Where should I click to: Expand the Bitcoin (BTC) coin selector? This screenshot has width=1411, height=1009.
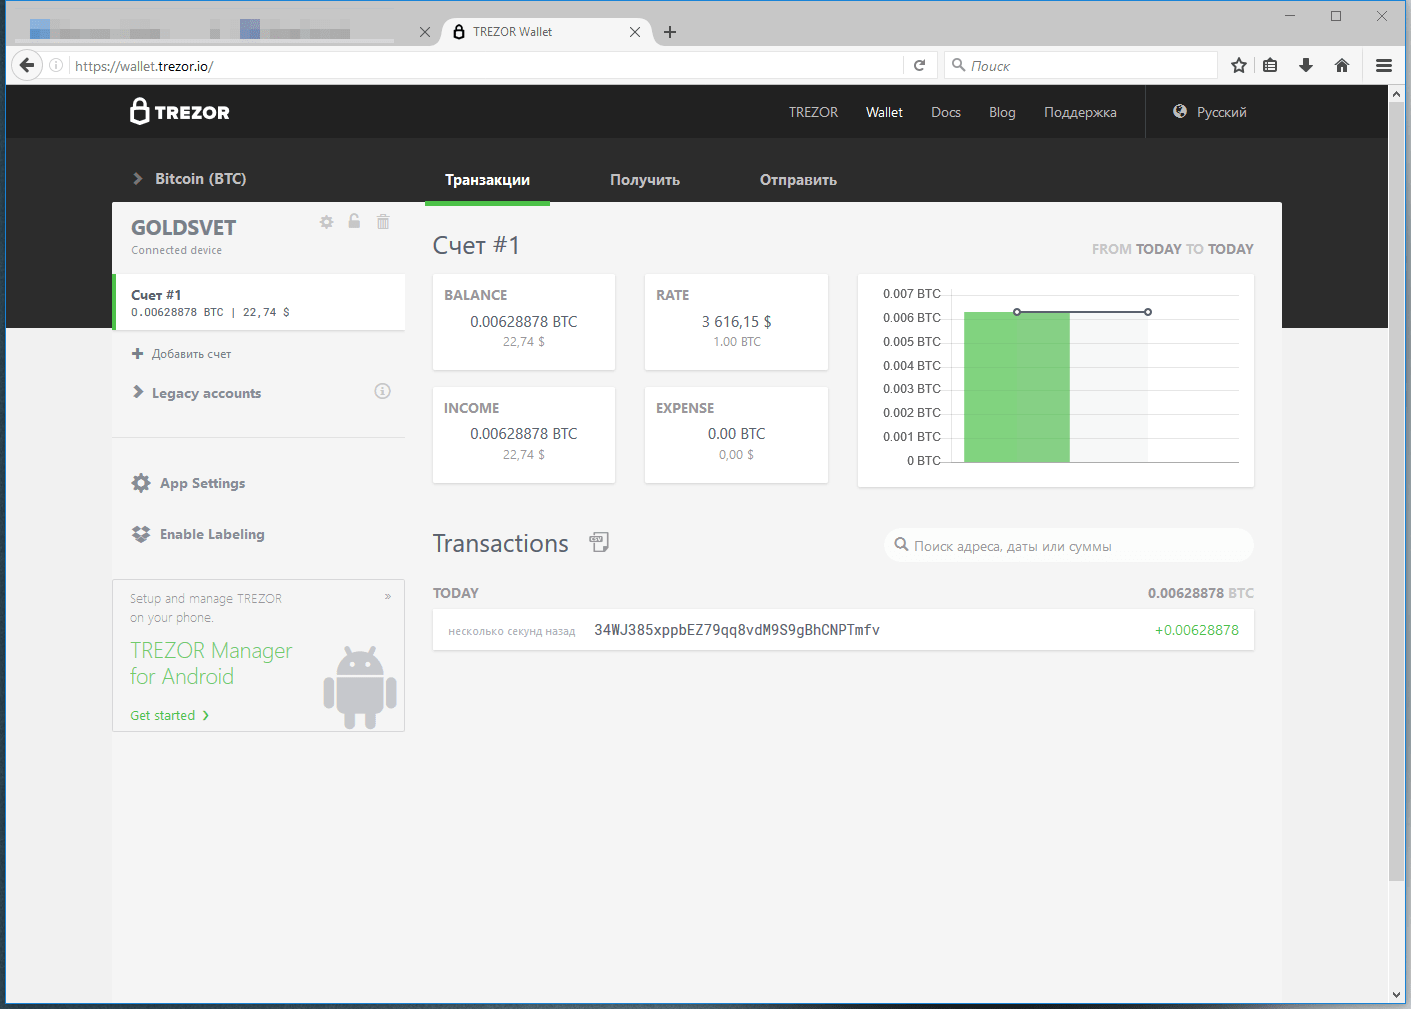pos(190,178)
